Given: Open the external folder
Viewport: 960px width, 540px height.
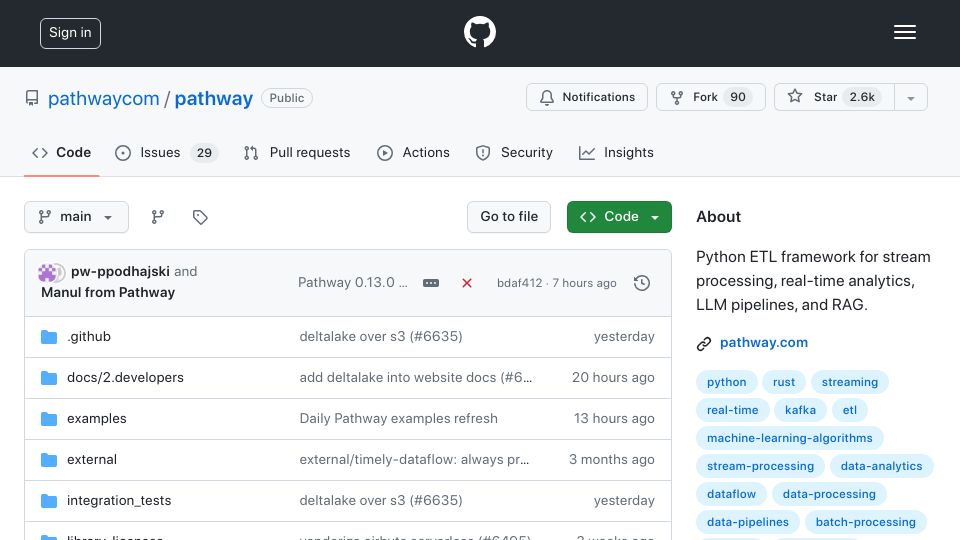Looking at the screenshot, I should 92,460.
